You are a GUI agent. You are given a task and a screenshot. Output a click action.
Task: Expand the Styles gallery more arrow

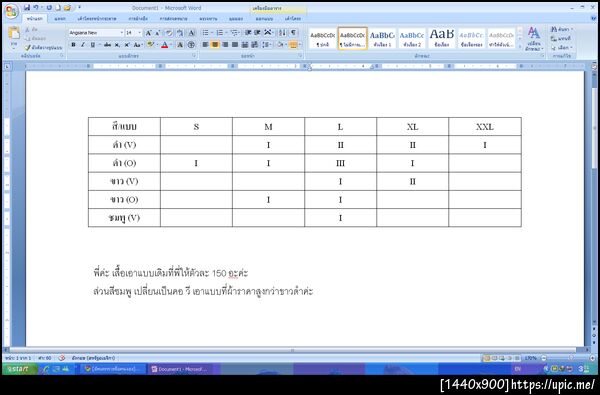(x=520, y=47)
